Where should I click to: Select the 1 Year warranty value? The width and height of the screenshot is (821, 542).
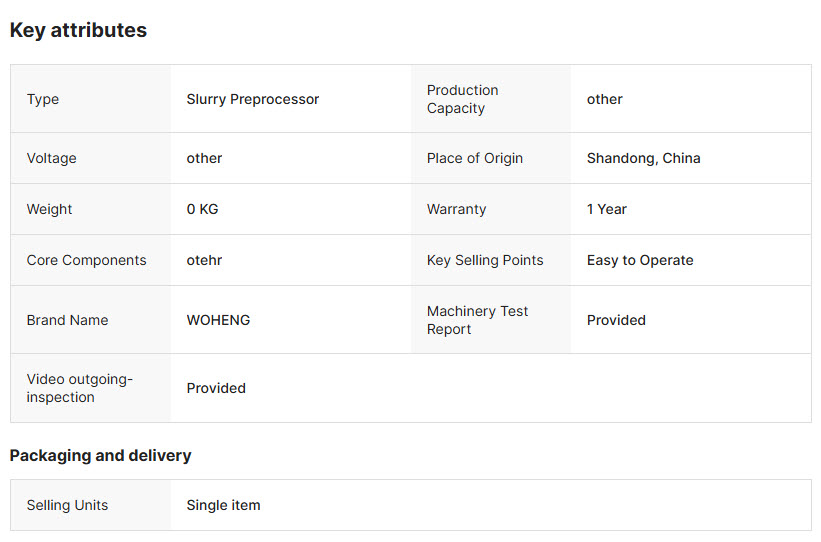point(606,209)
